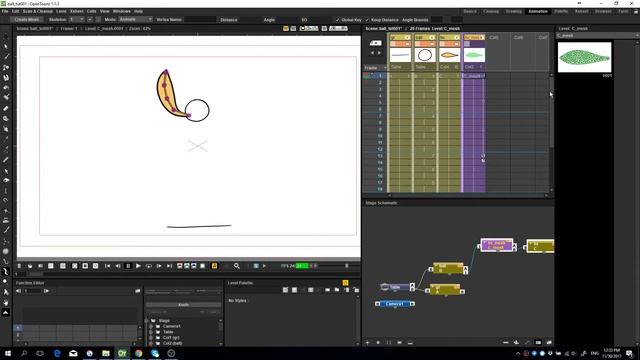Step to previous frame in viewer
Screen dimensions: 640x360
tap(118, 266)
